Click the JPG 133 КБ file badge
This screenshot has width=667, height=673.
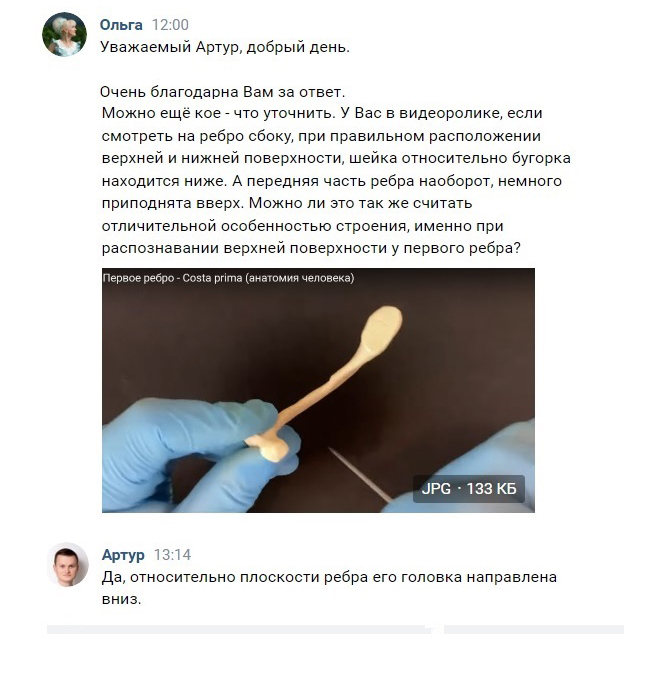click(469, 488)
